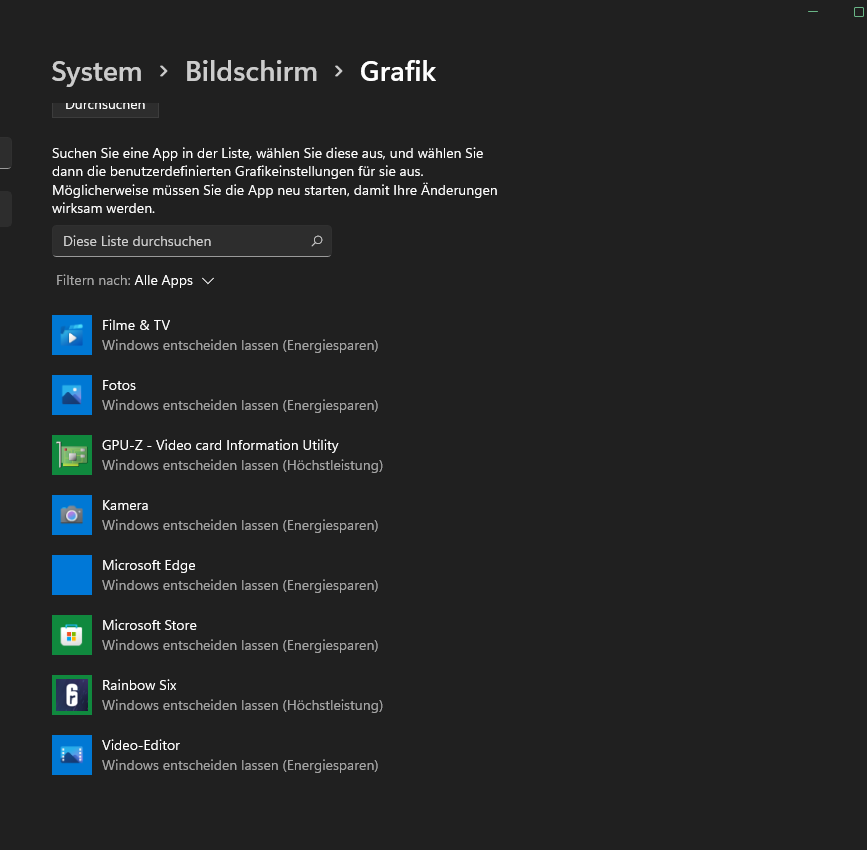Click the Microsoft Store bag icon
Viewport: 867px width, 850px height.
[72, 635]
